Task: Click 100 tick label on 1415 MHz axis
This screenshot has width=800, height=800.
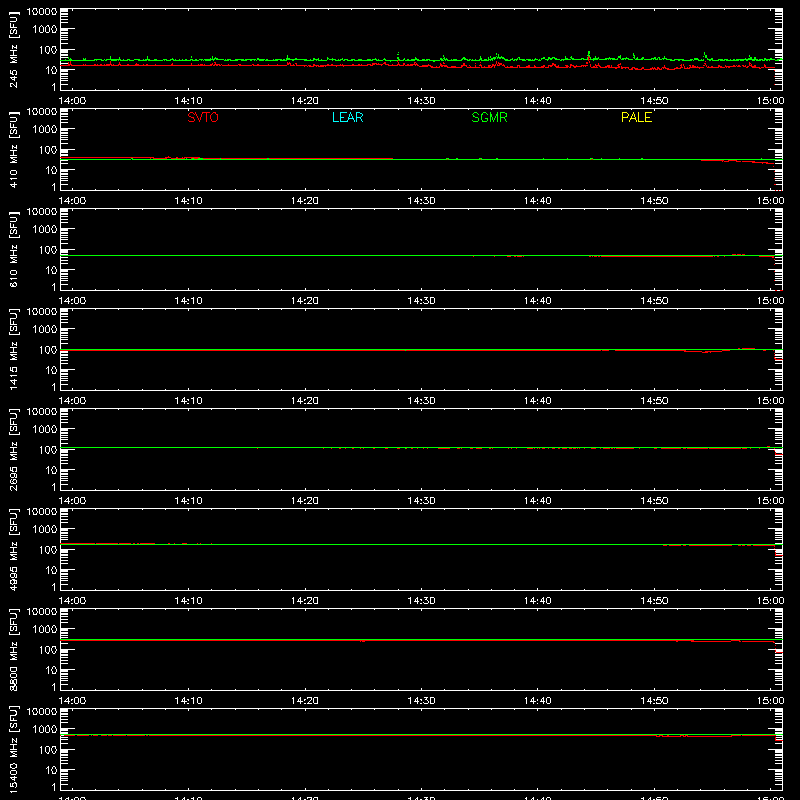Action: (48, 350)
